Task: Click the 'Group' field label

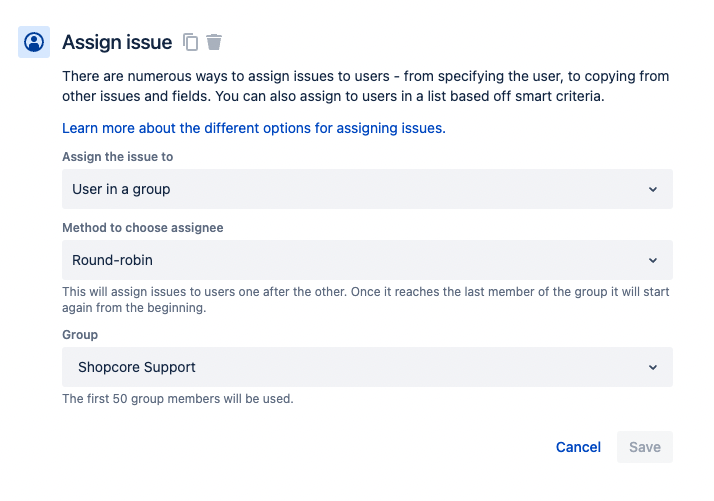Action: pyautogui.click(x=80, y=335)
